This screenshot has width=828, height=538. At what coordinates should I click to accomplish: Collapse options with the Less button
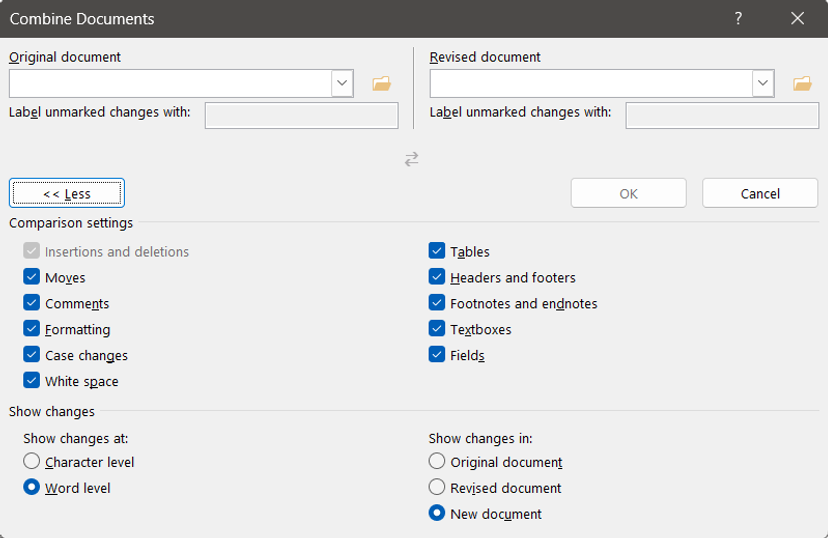pyautogui.click(x=67, y=194)
